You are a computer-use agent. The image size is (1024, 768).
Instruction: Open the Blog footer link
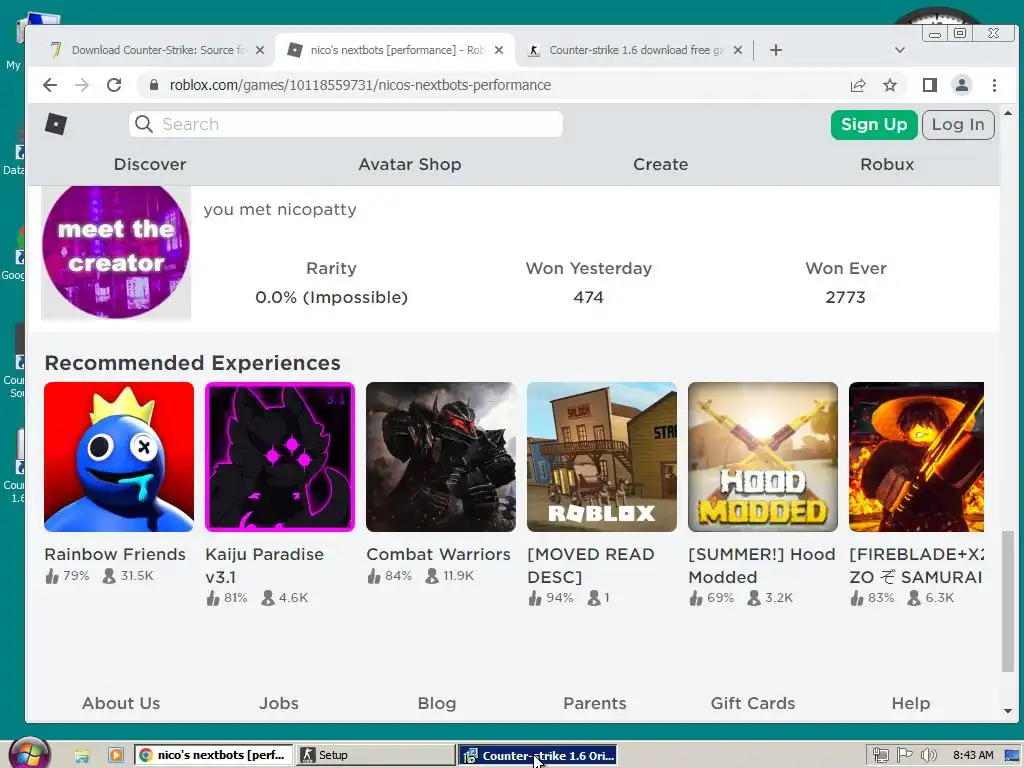[437, 703]
